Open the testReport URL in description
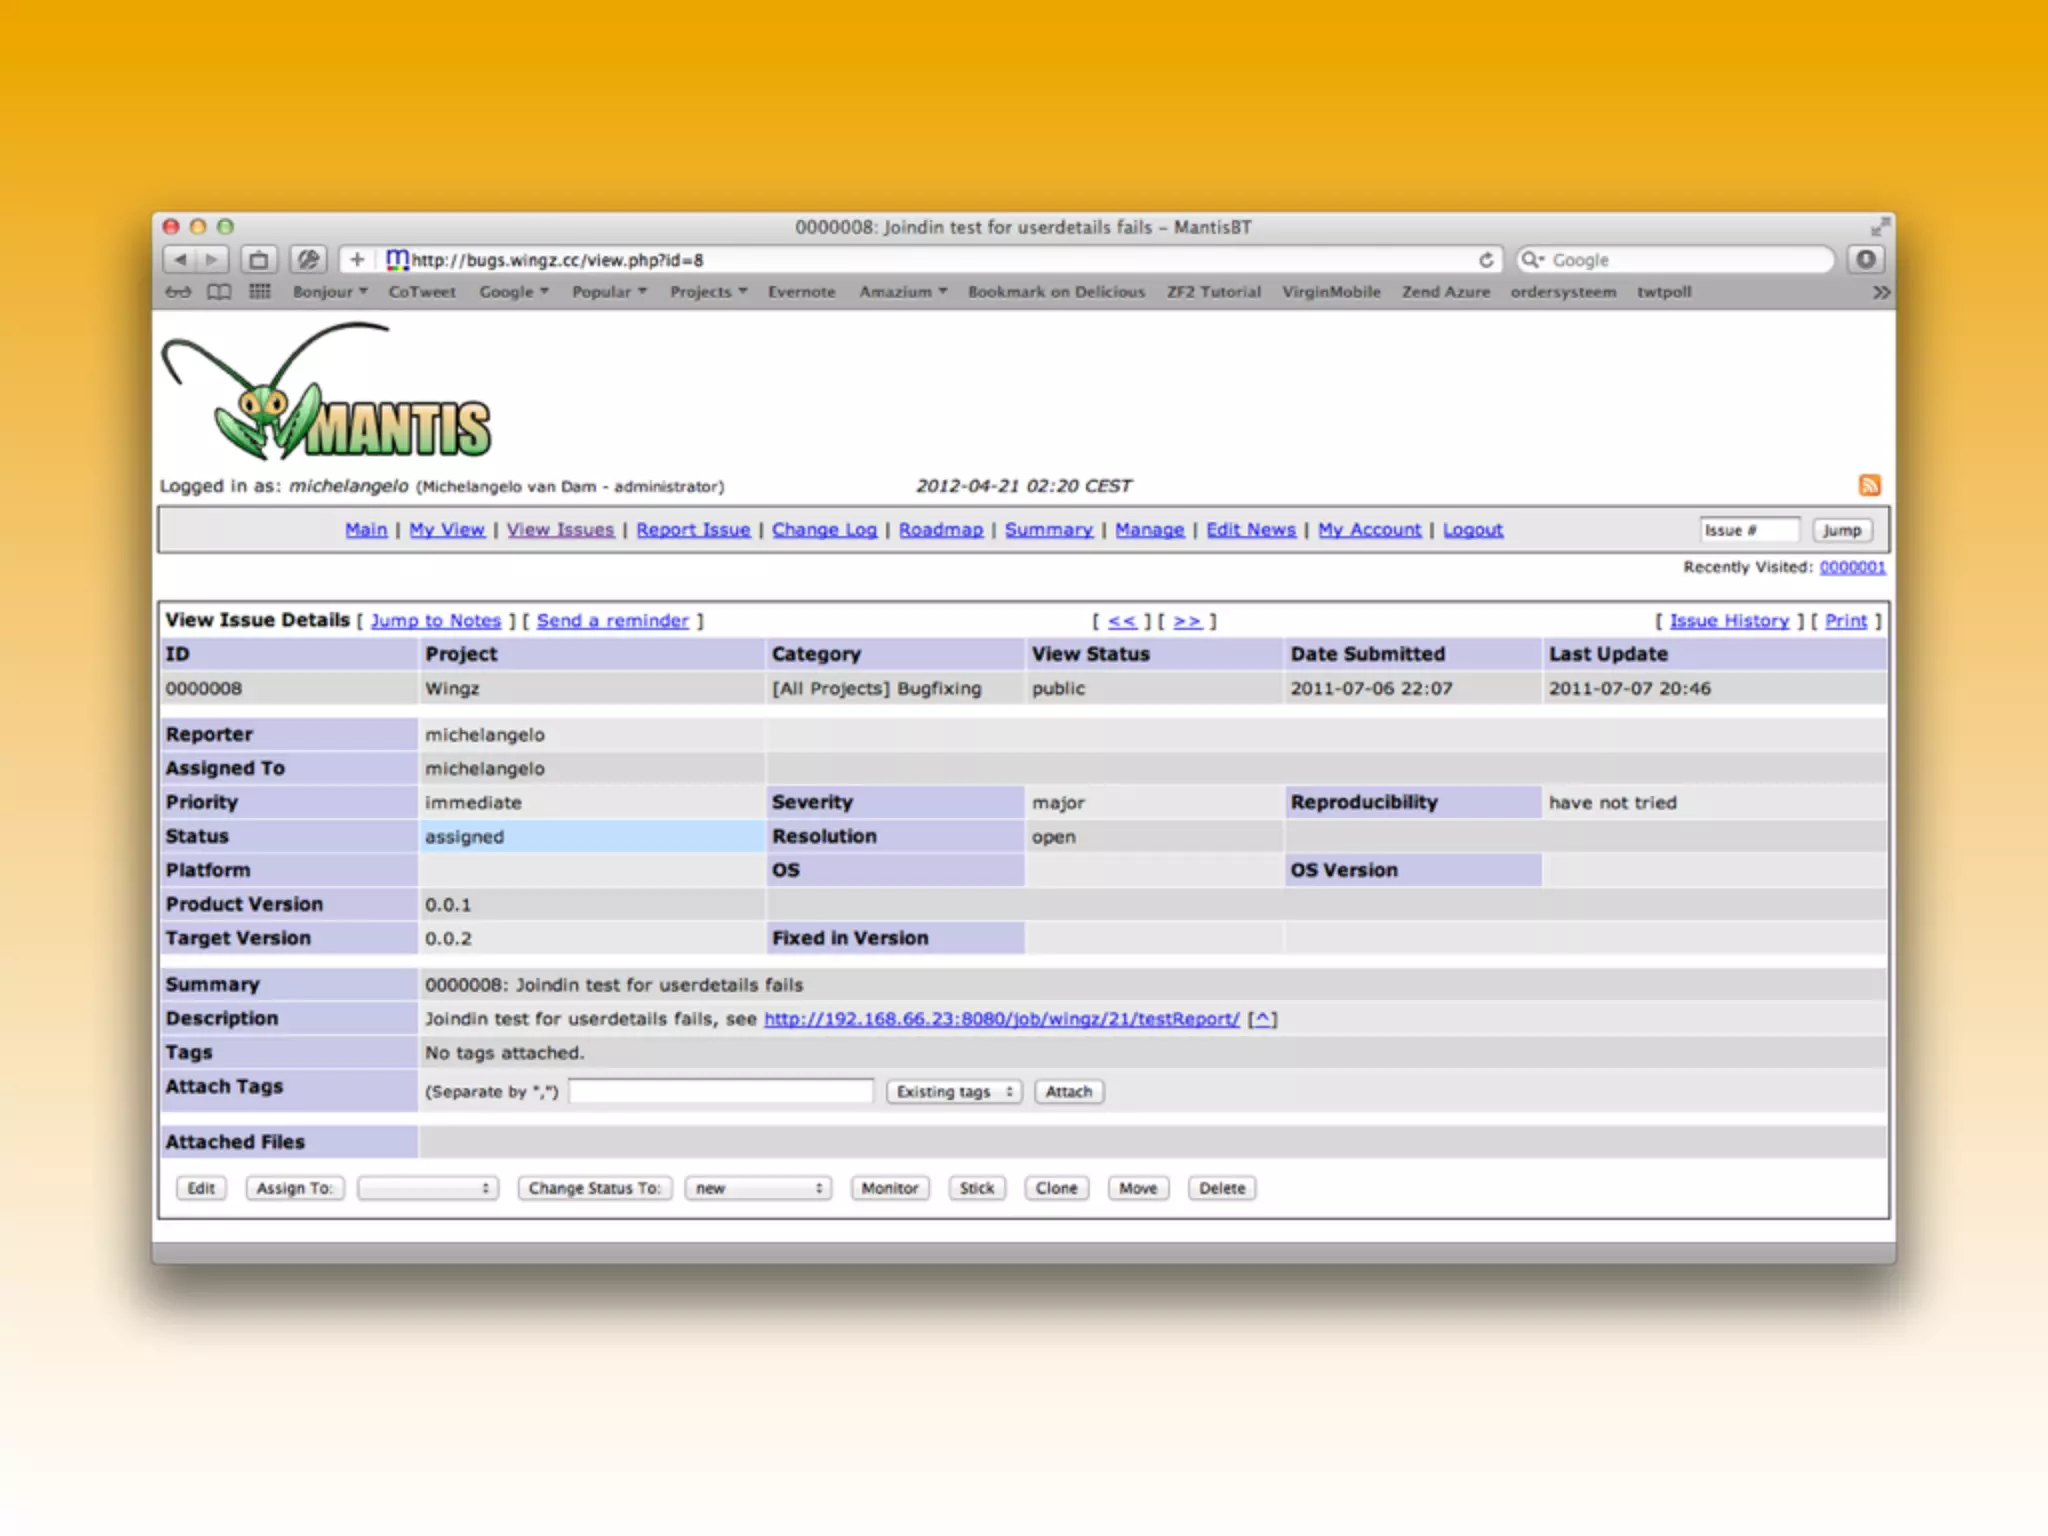 pyautogui.click(x=1001, y=1019)
